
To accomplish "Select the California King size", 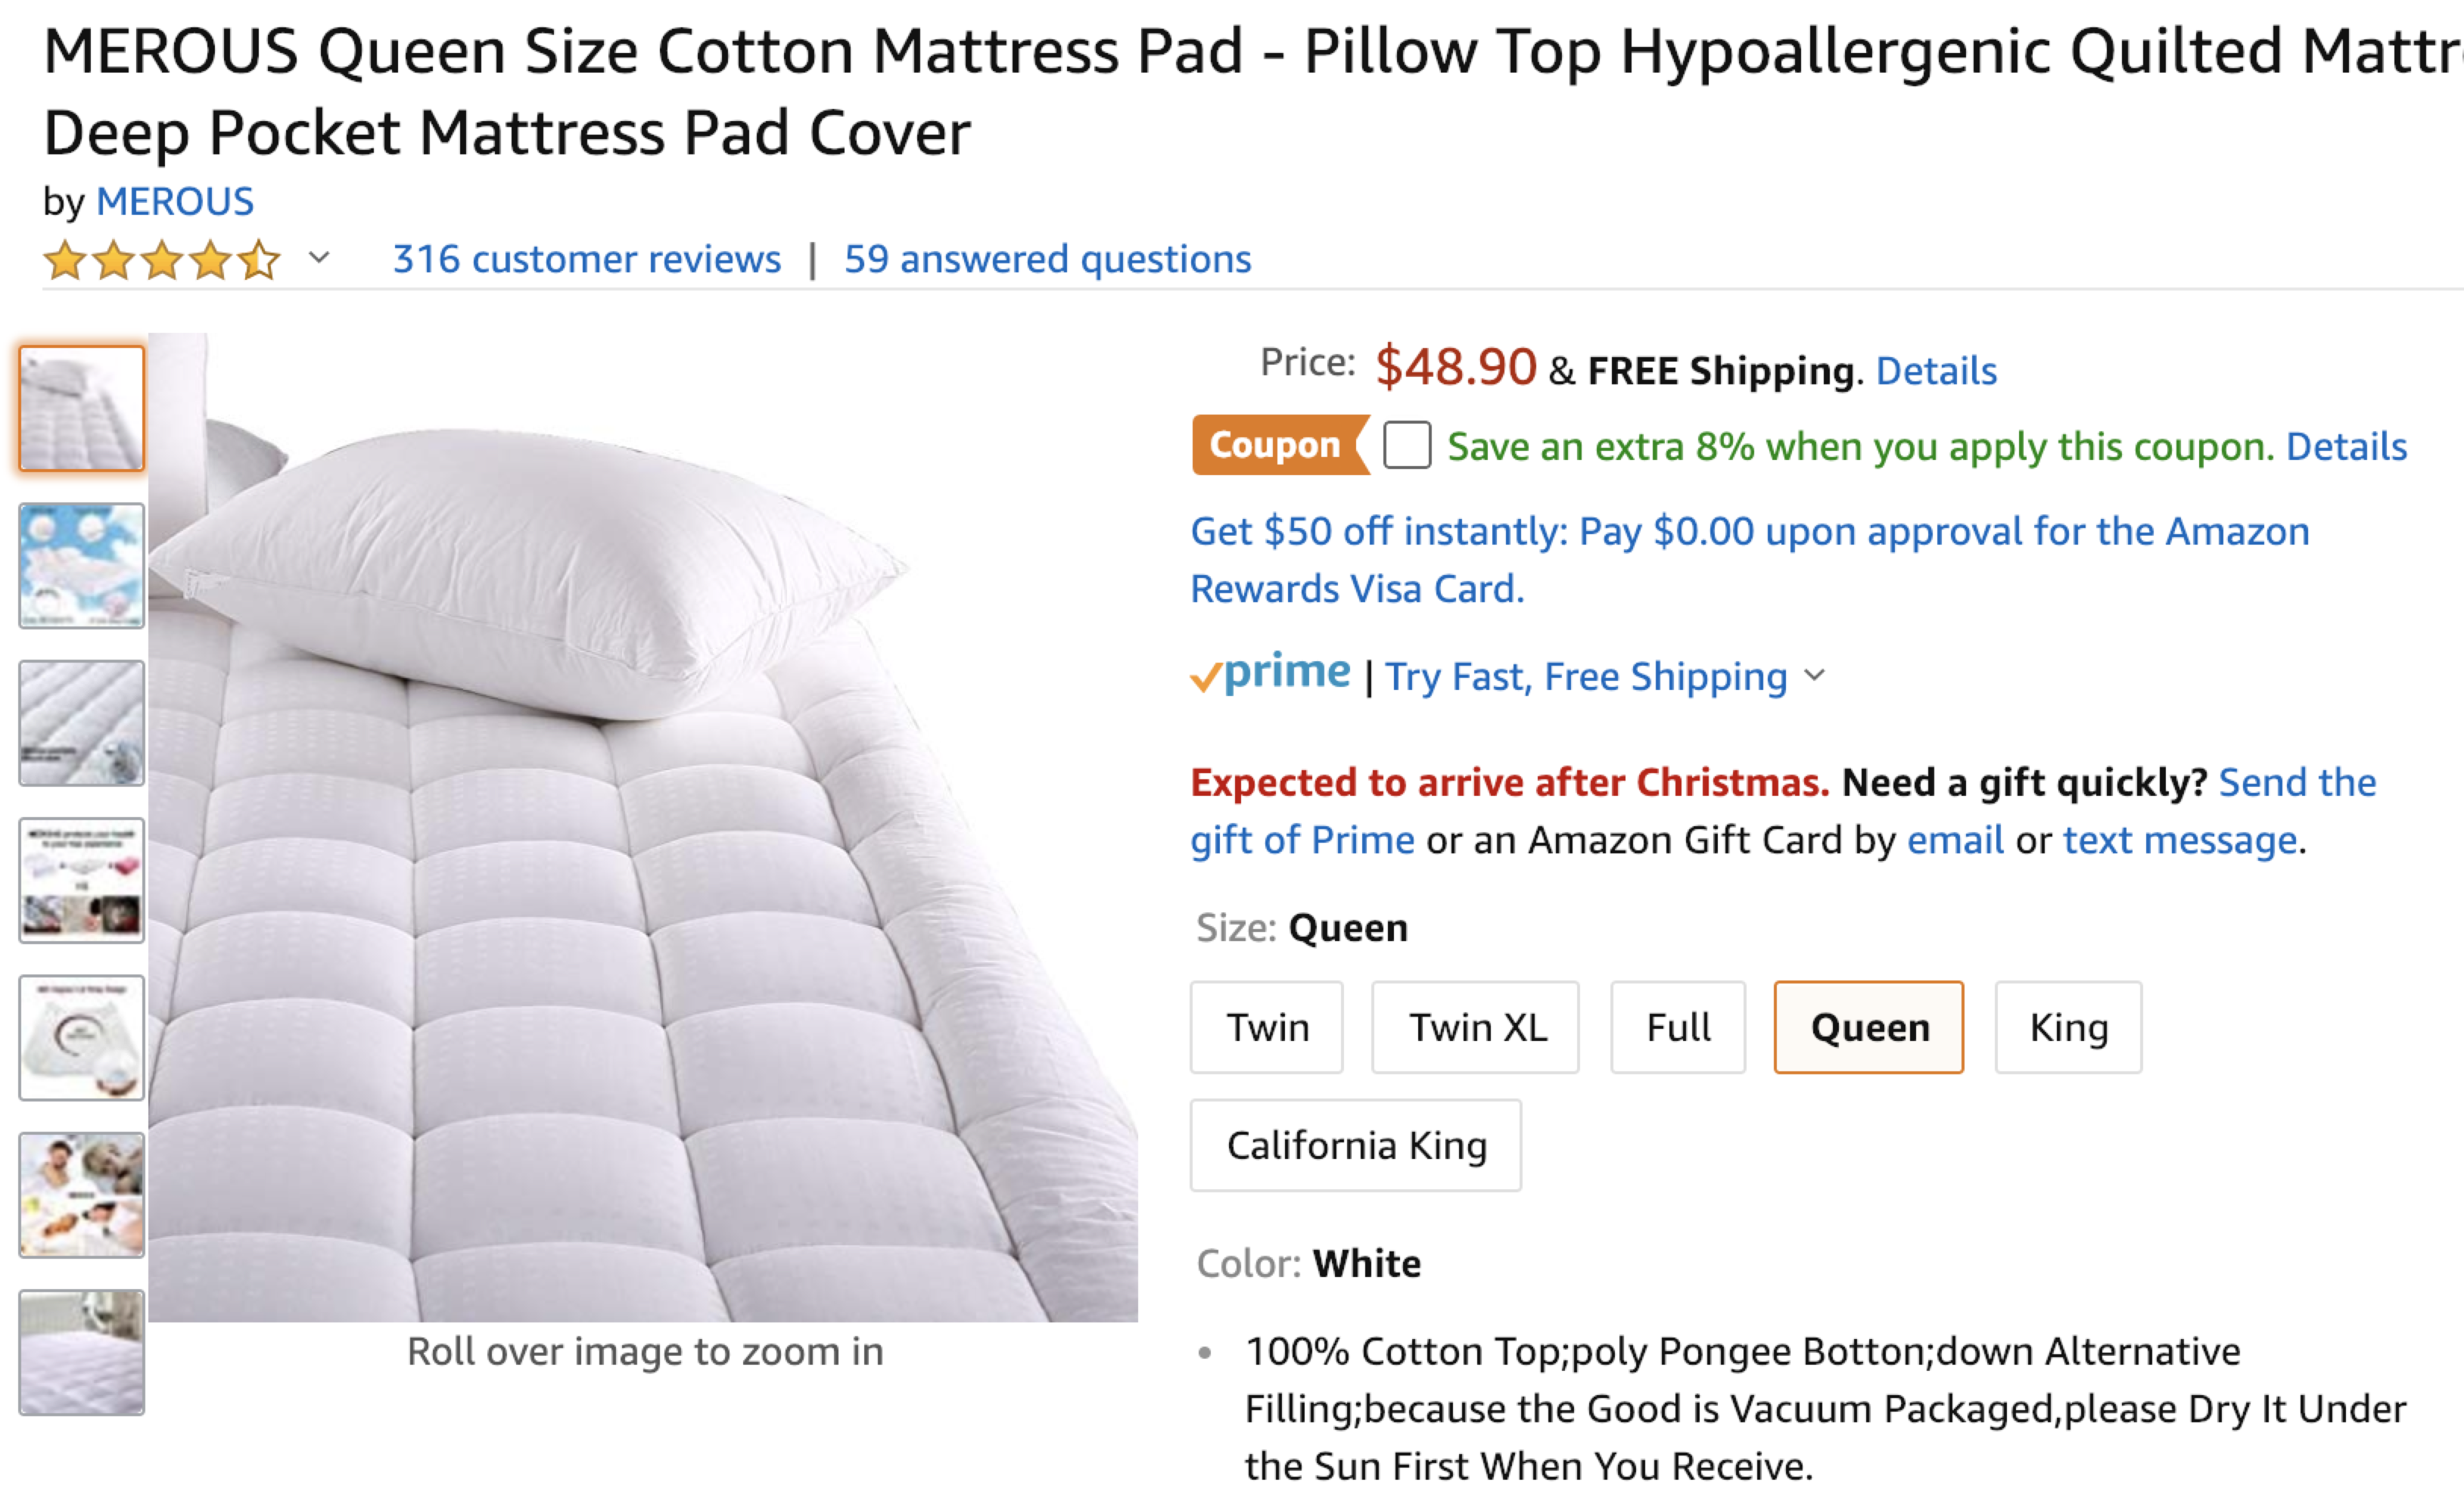I will pos(1355,1146).
